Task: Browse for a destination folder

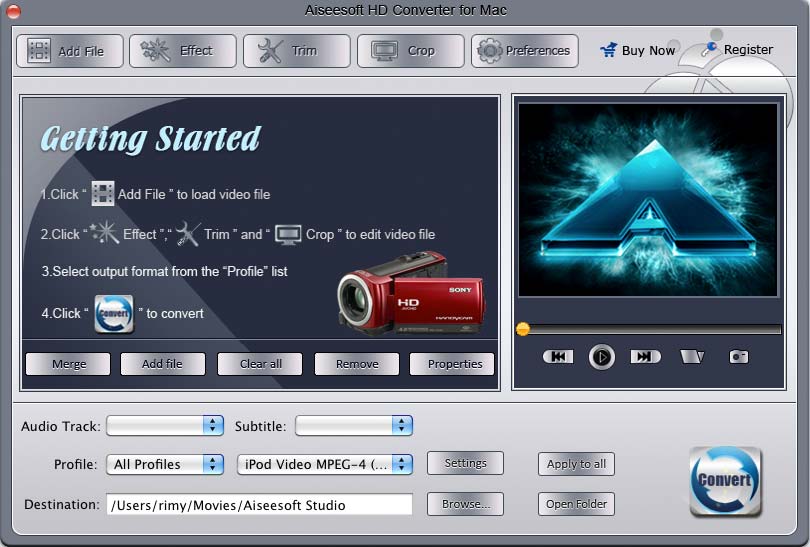Action: pos(465,504)
